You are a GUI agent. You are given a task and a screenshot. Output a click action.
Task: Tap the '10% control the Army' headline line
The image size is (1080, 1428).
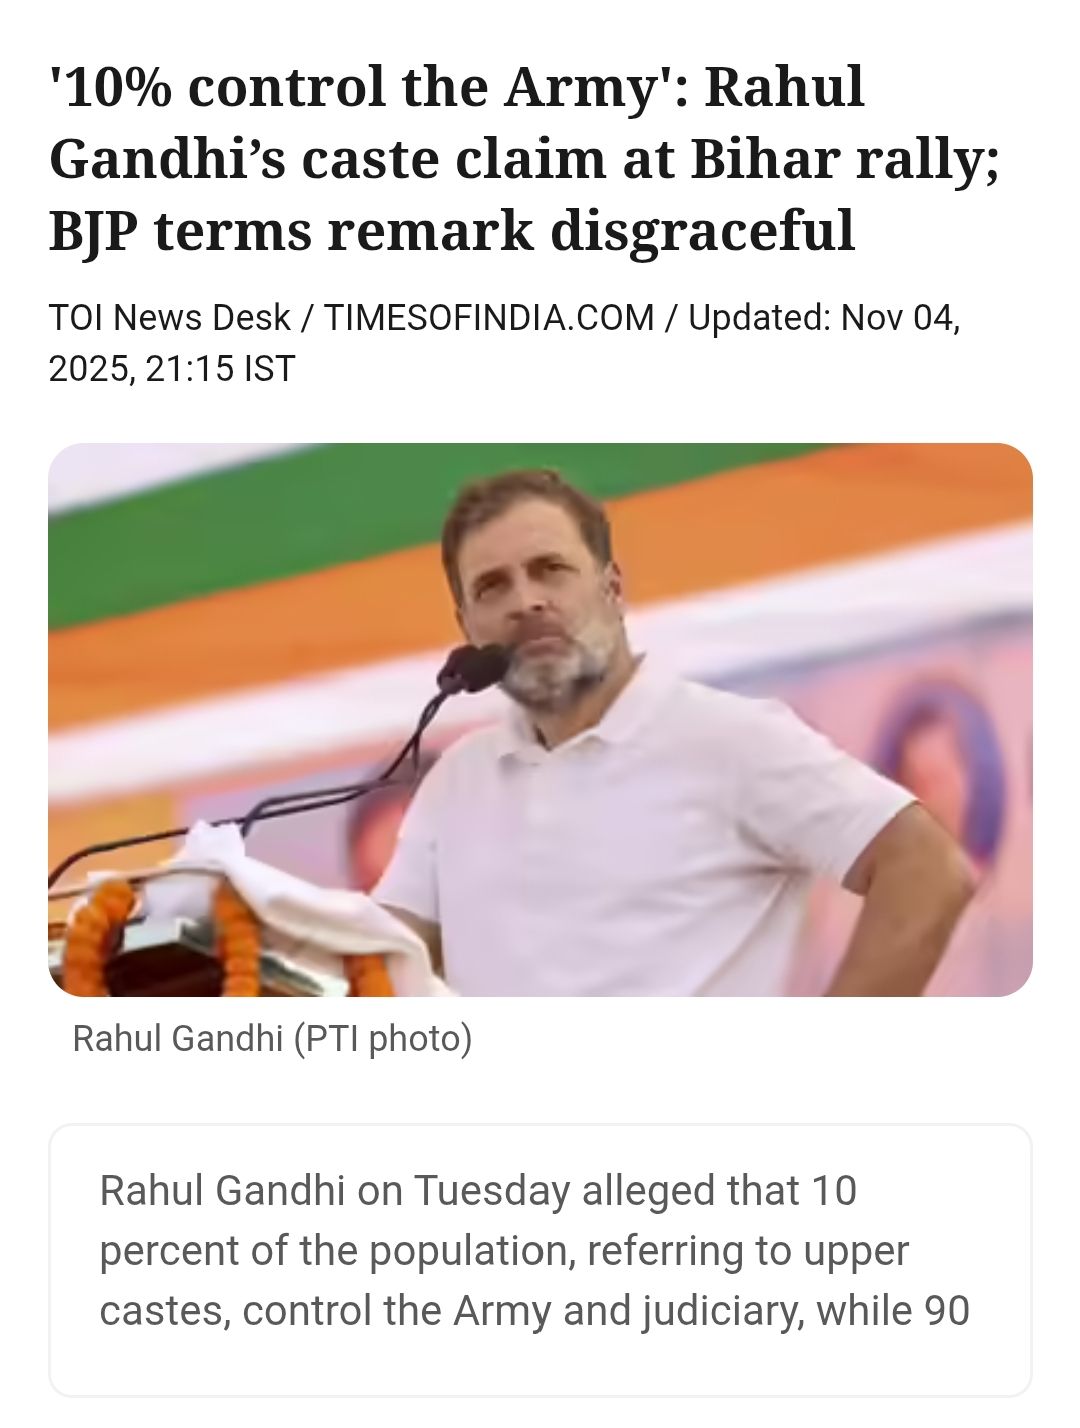pos(456,87)
